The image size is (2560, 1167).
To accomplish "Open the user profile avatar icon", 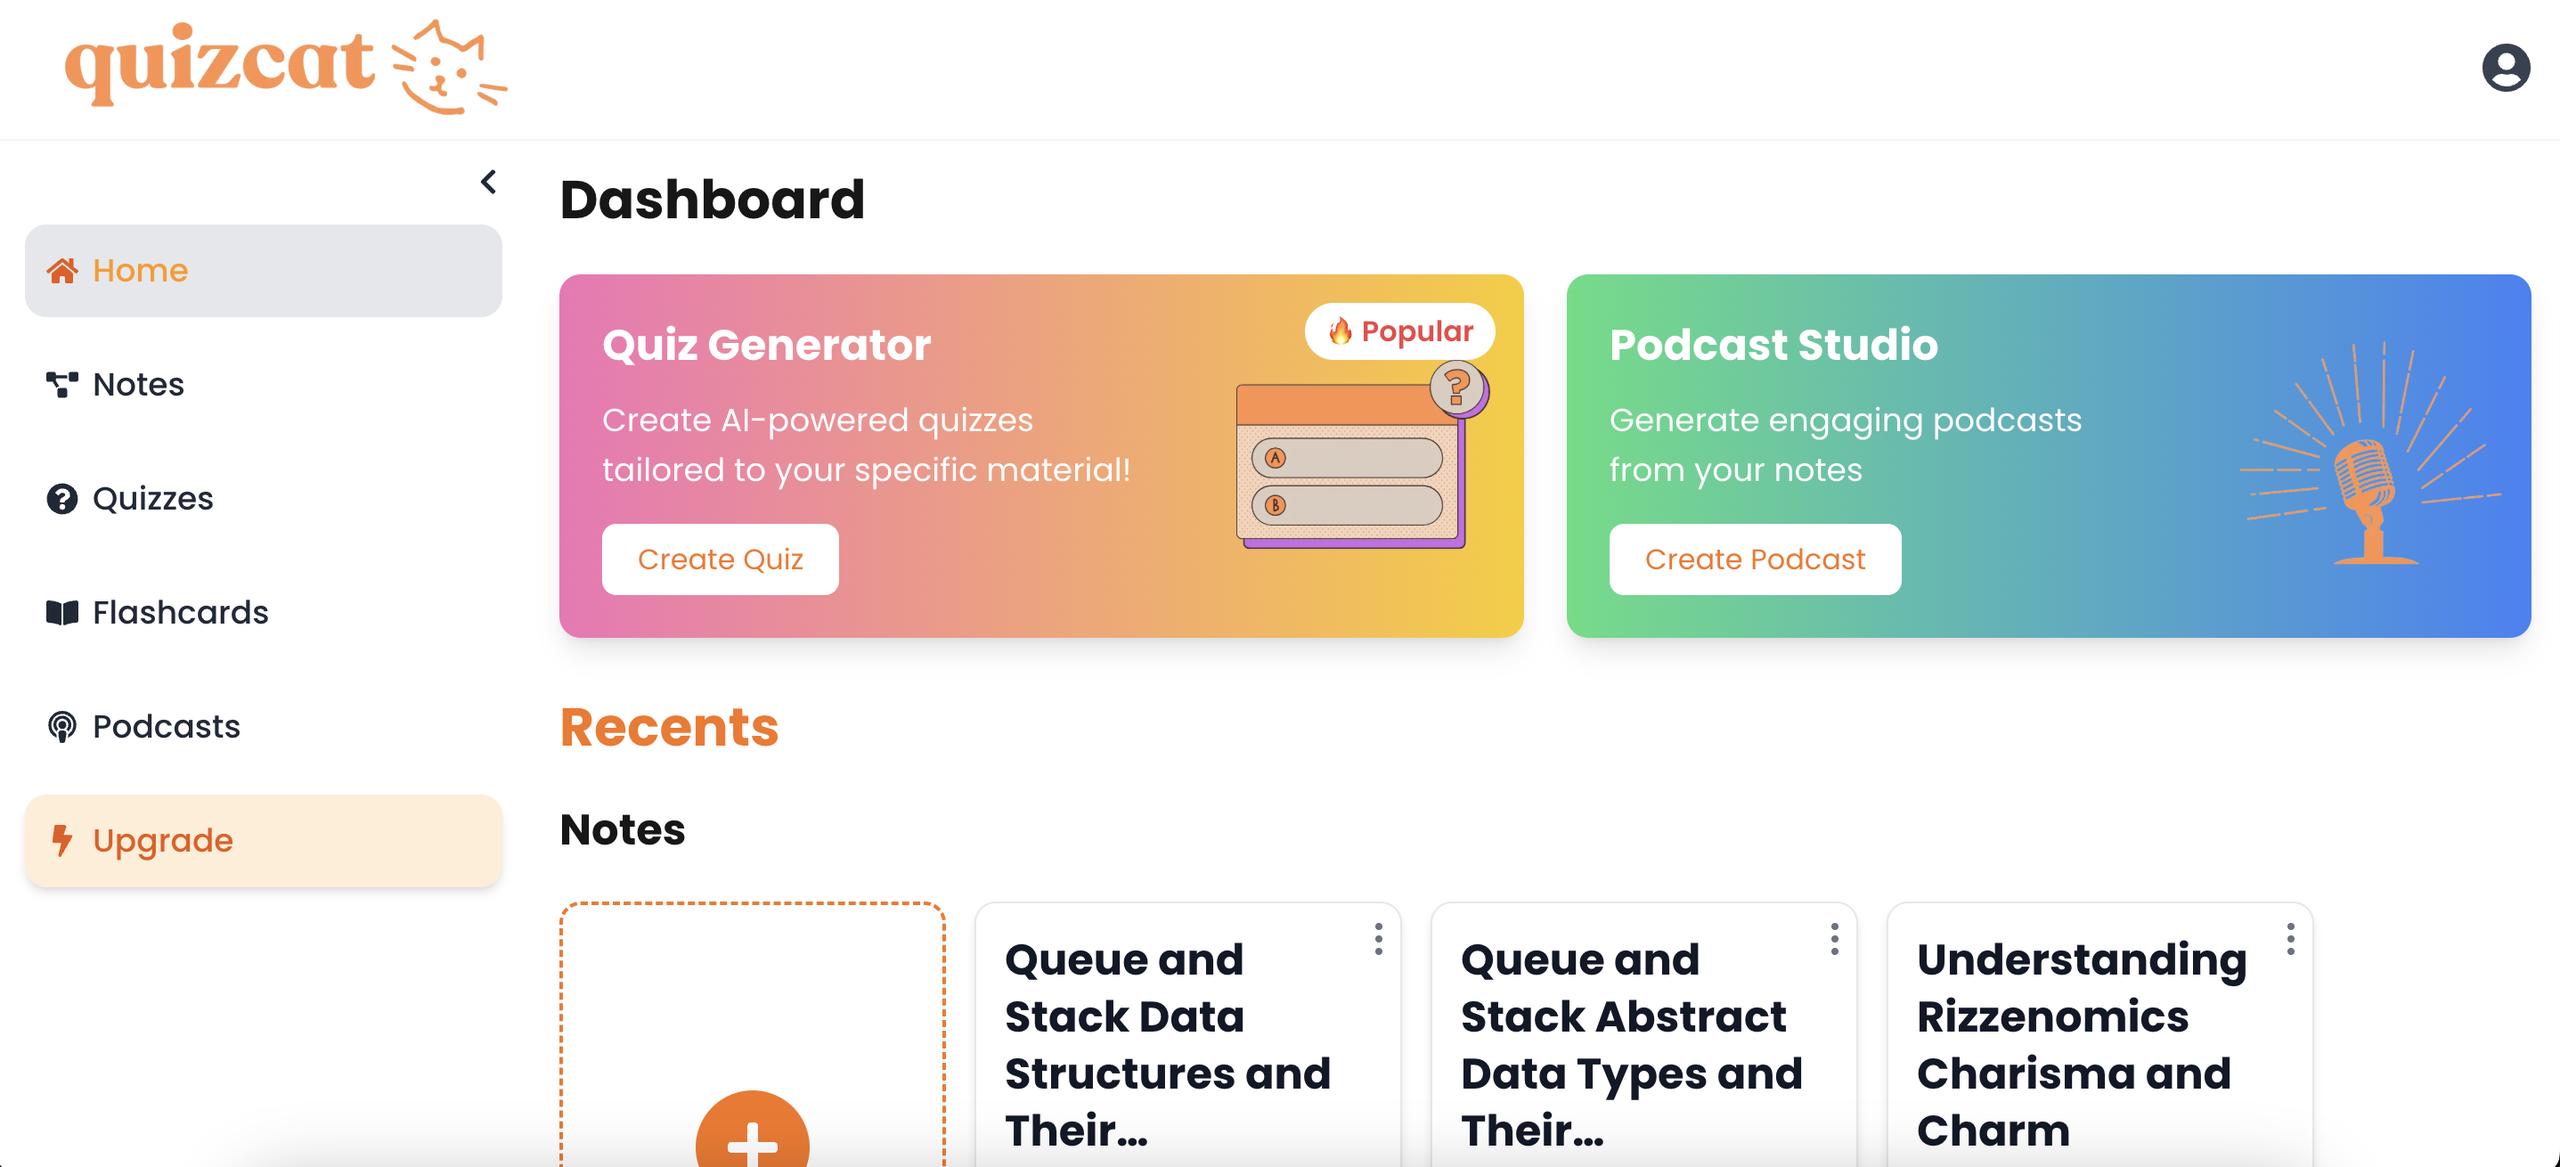I will pyautogui.click(x=2505, y=68).
